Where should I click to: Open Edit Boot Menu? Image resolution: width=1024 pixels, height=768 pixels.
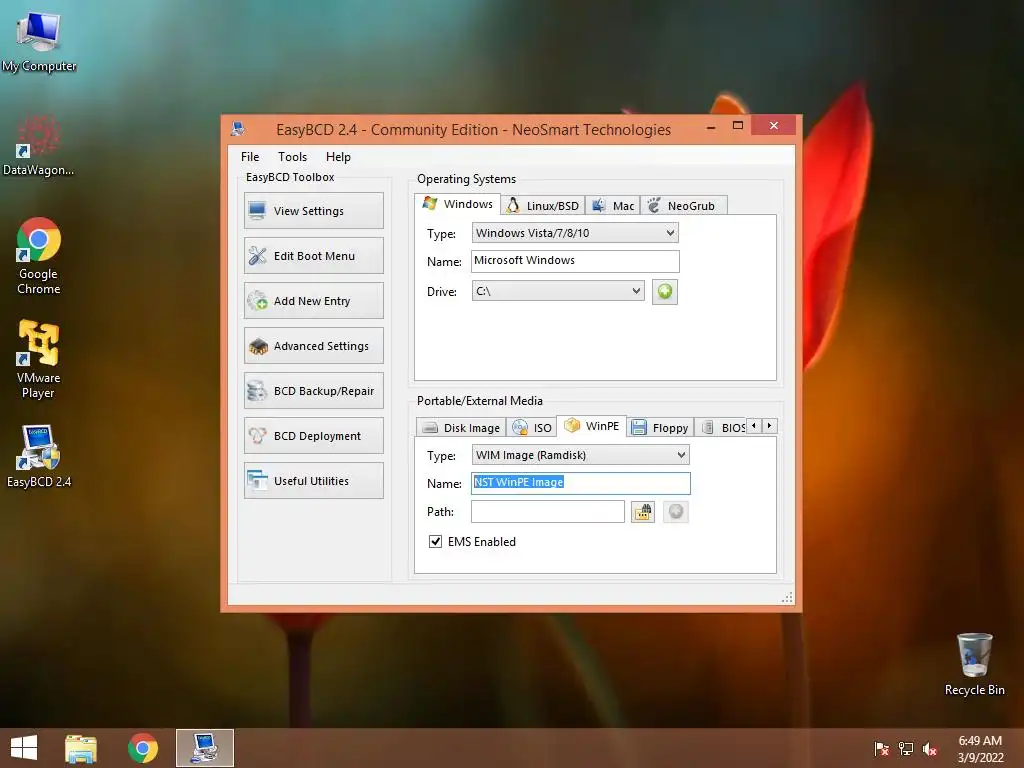pos(313,255)
